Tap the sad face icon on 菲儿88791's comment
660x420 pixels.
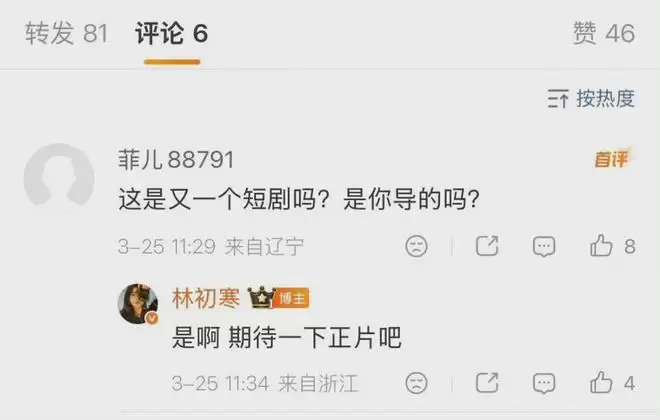click(416, 246)
